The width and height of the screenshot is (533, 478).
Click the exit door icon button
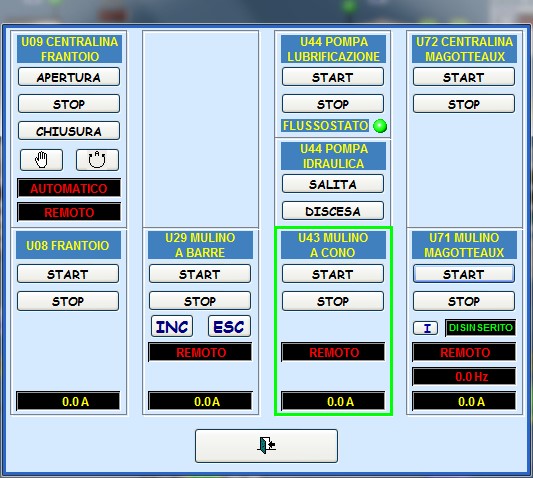point(266,446)
